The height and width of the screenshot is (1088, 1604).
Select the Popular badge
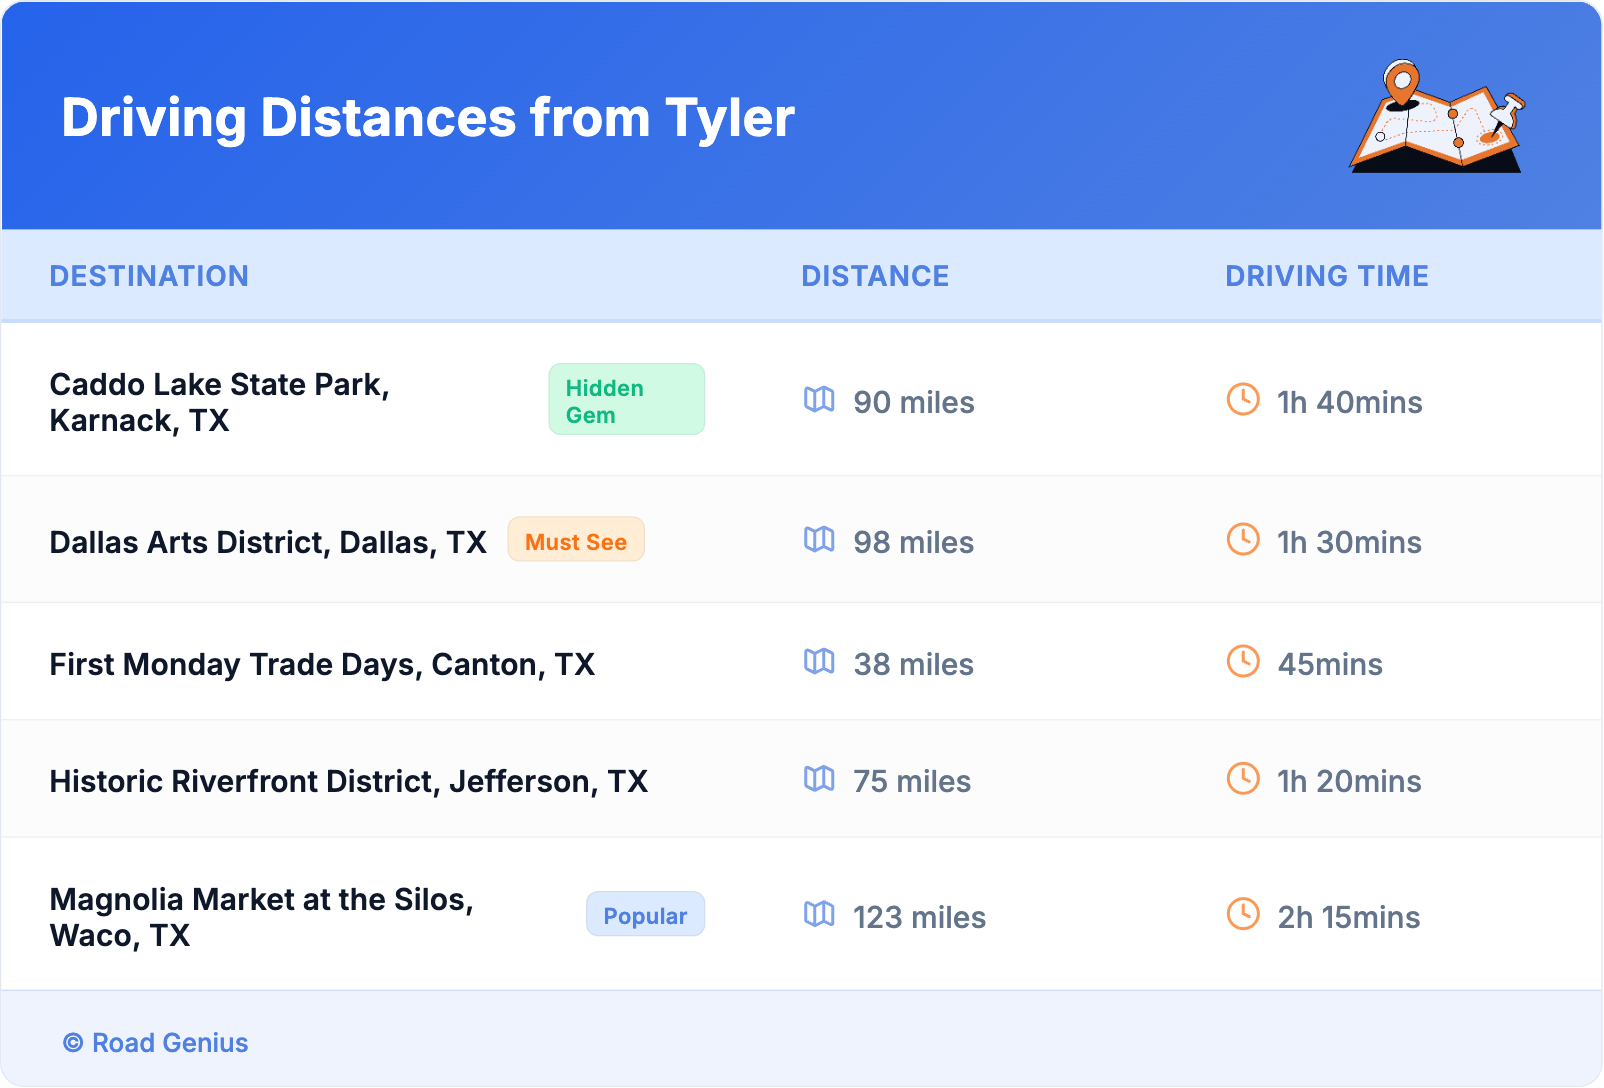pos(645,915)
